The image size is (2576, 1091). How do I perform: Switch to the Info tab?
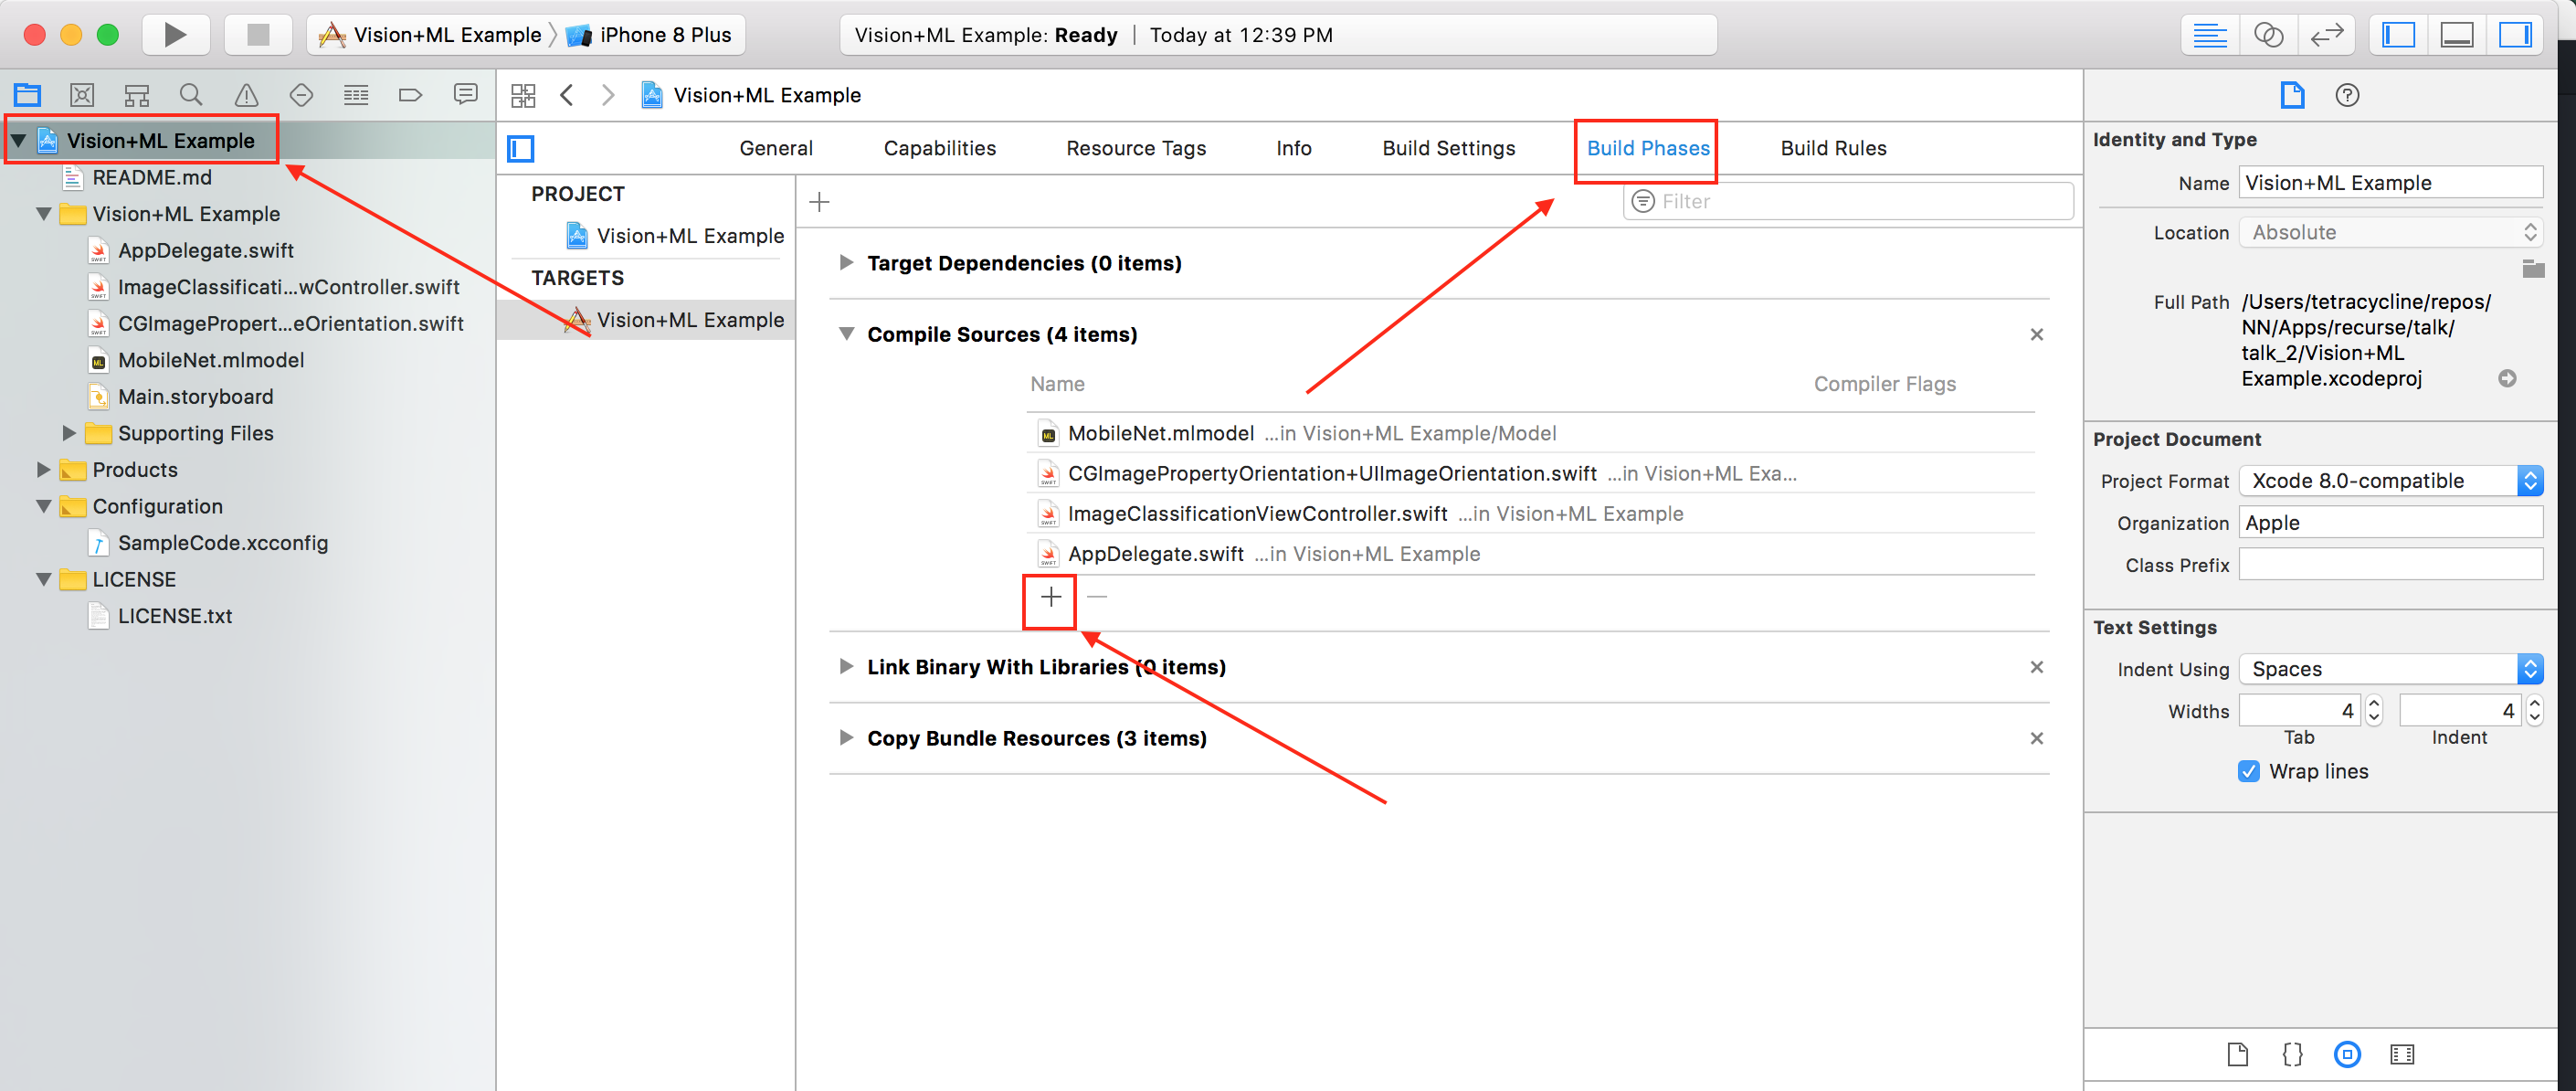[x=1293, y=148]
